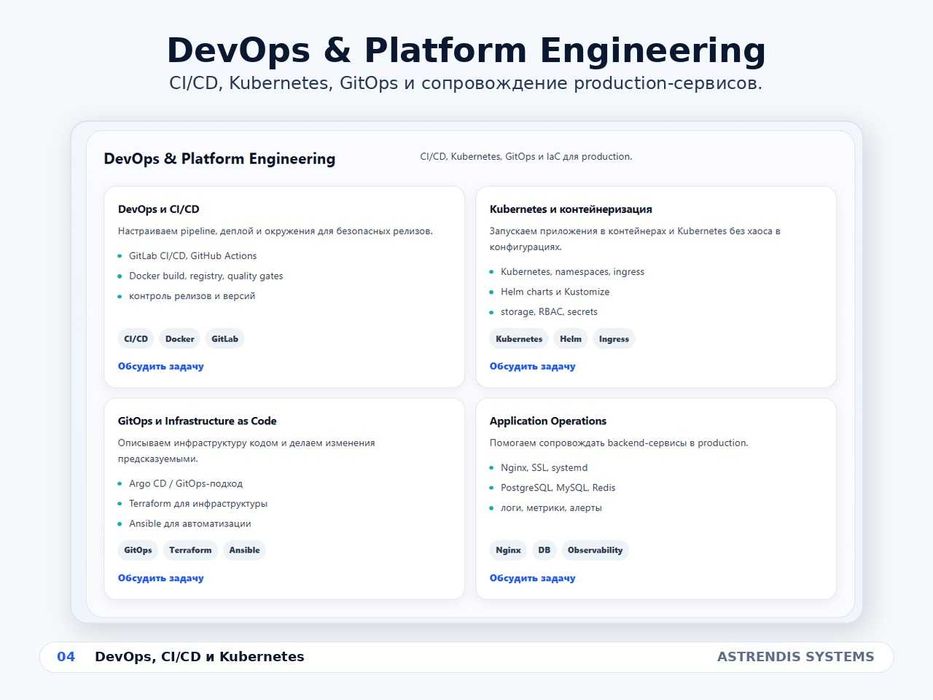Select the Terraform tag chip
933x700 pixels.
point(190,550)
